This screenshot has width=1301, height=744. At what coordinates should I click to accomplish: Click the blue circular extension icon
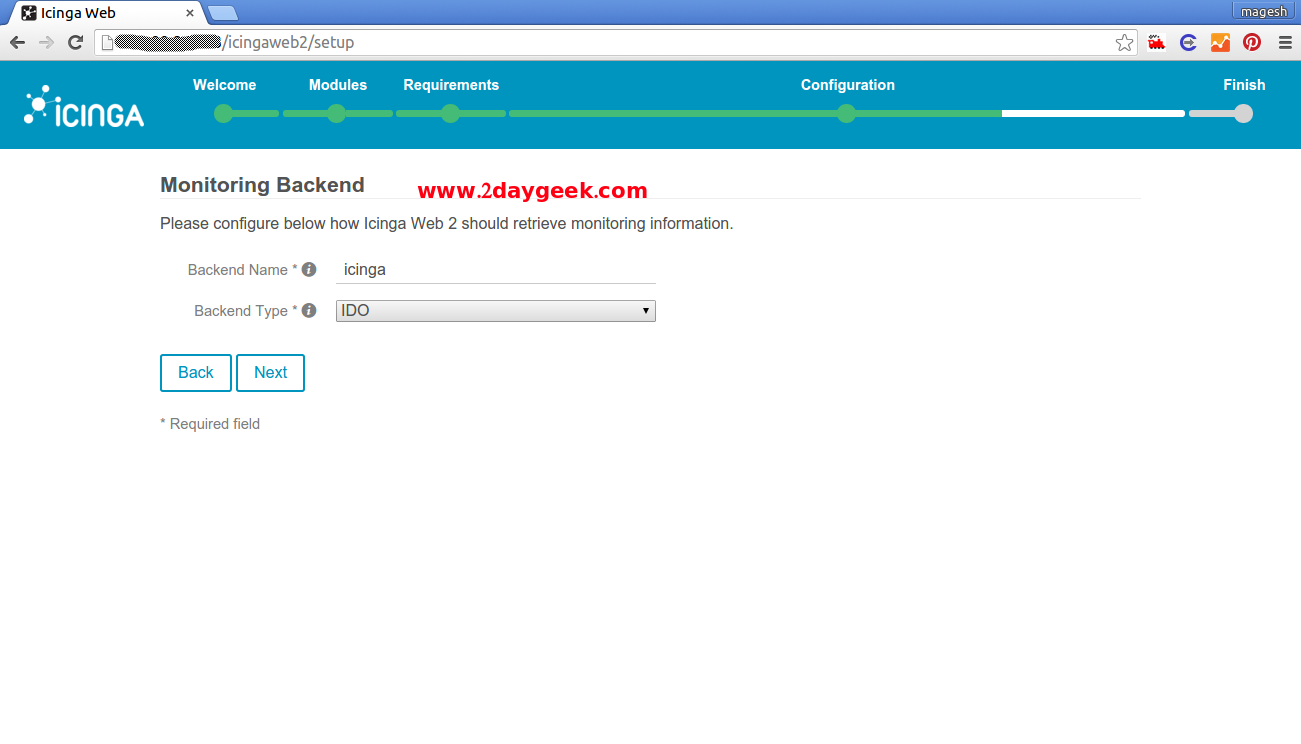[1188, 42]
